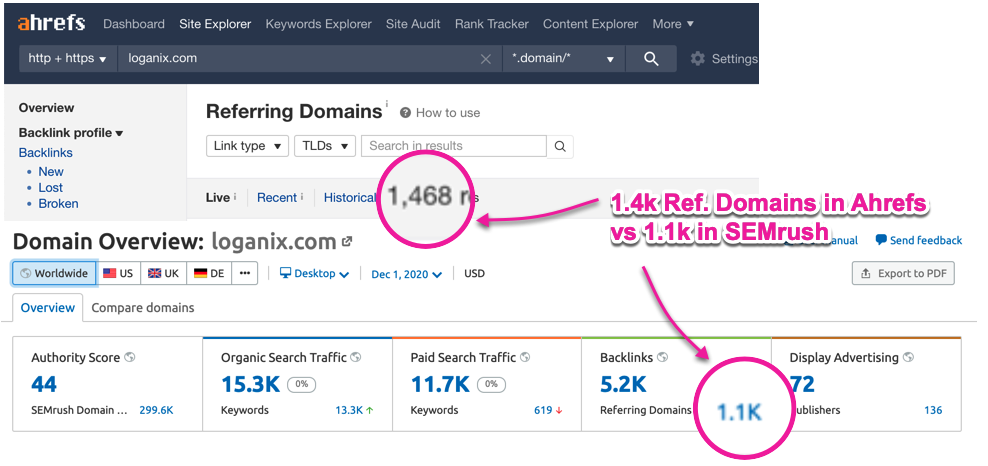The width and height of the screenshot is (988, 466).
Task: Open Lost backlinks in the sidebar
Action: tap(50, 188)
